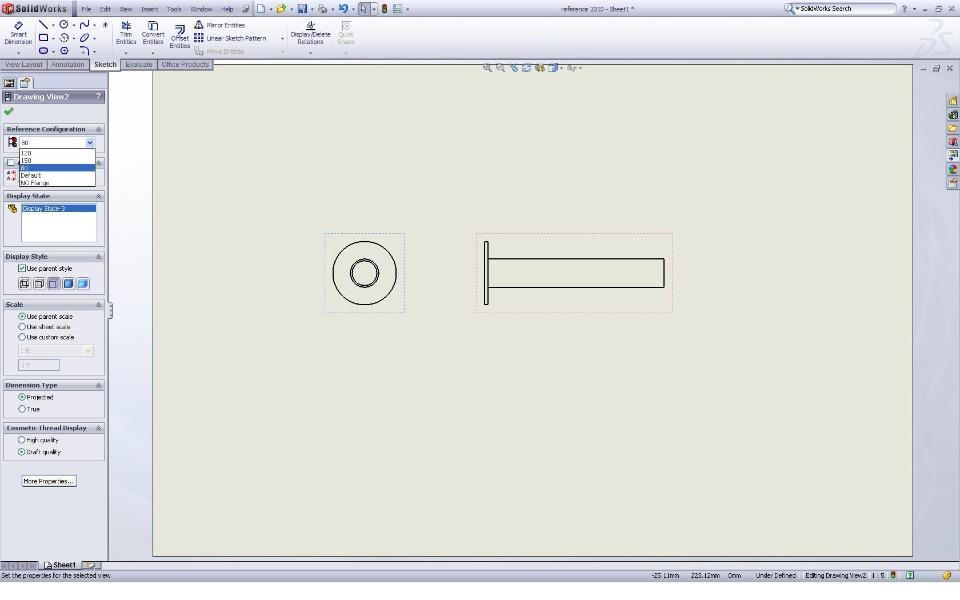The height and width of the screenshot is (600, 960).
Task: Open SolidWorks Resources home icon in task pane
Action: [x=953, y=101]
